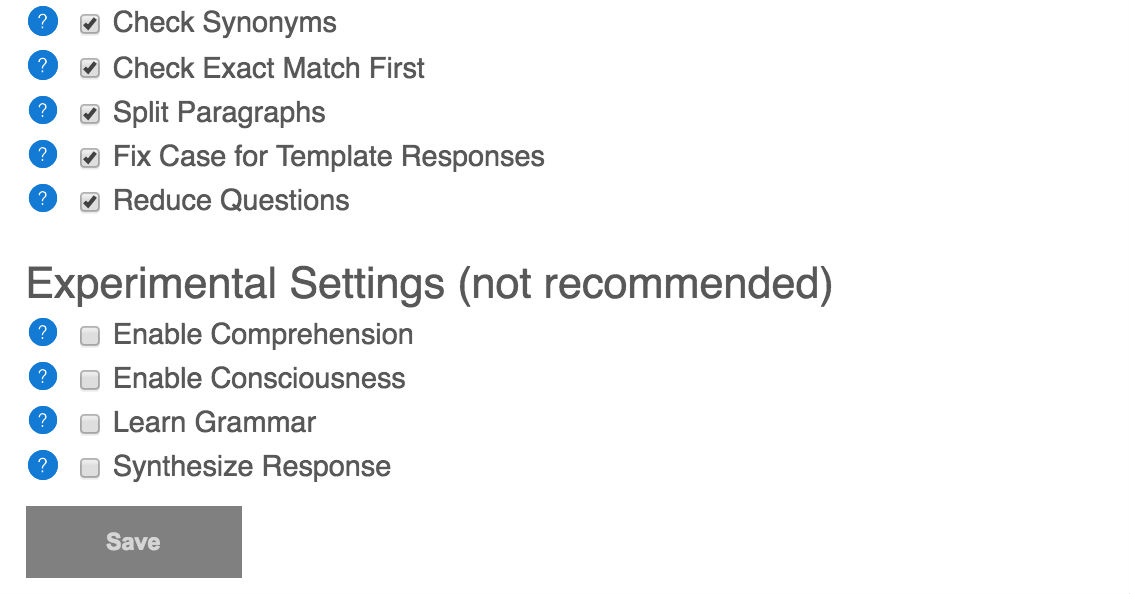This screenshot has width=1130, height=594.
Task: Turn off Split Paragraphs checkbox
Action: click(90, 114)
